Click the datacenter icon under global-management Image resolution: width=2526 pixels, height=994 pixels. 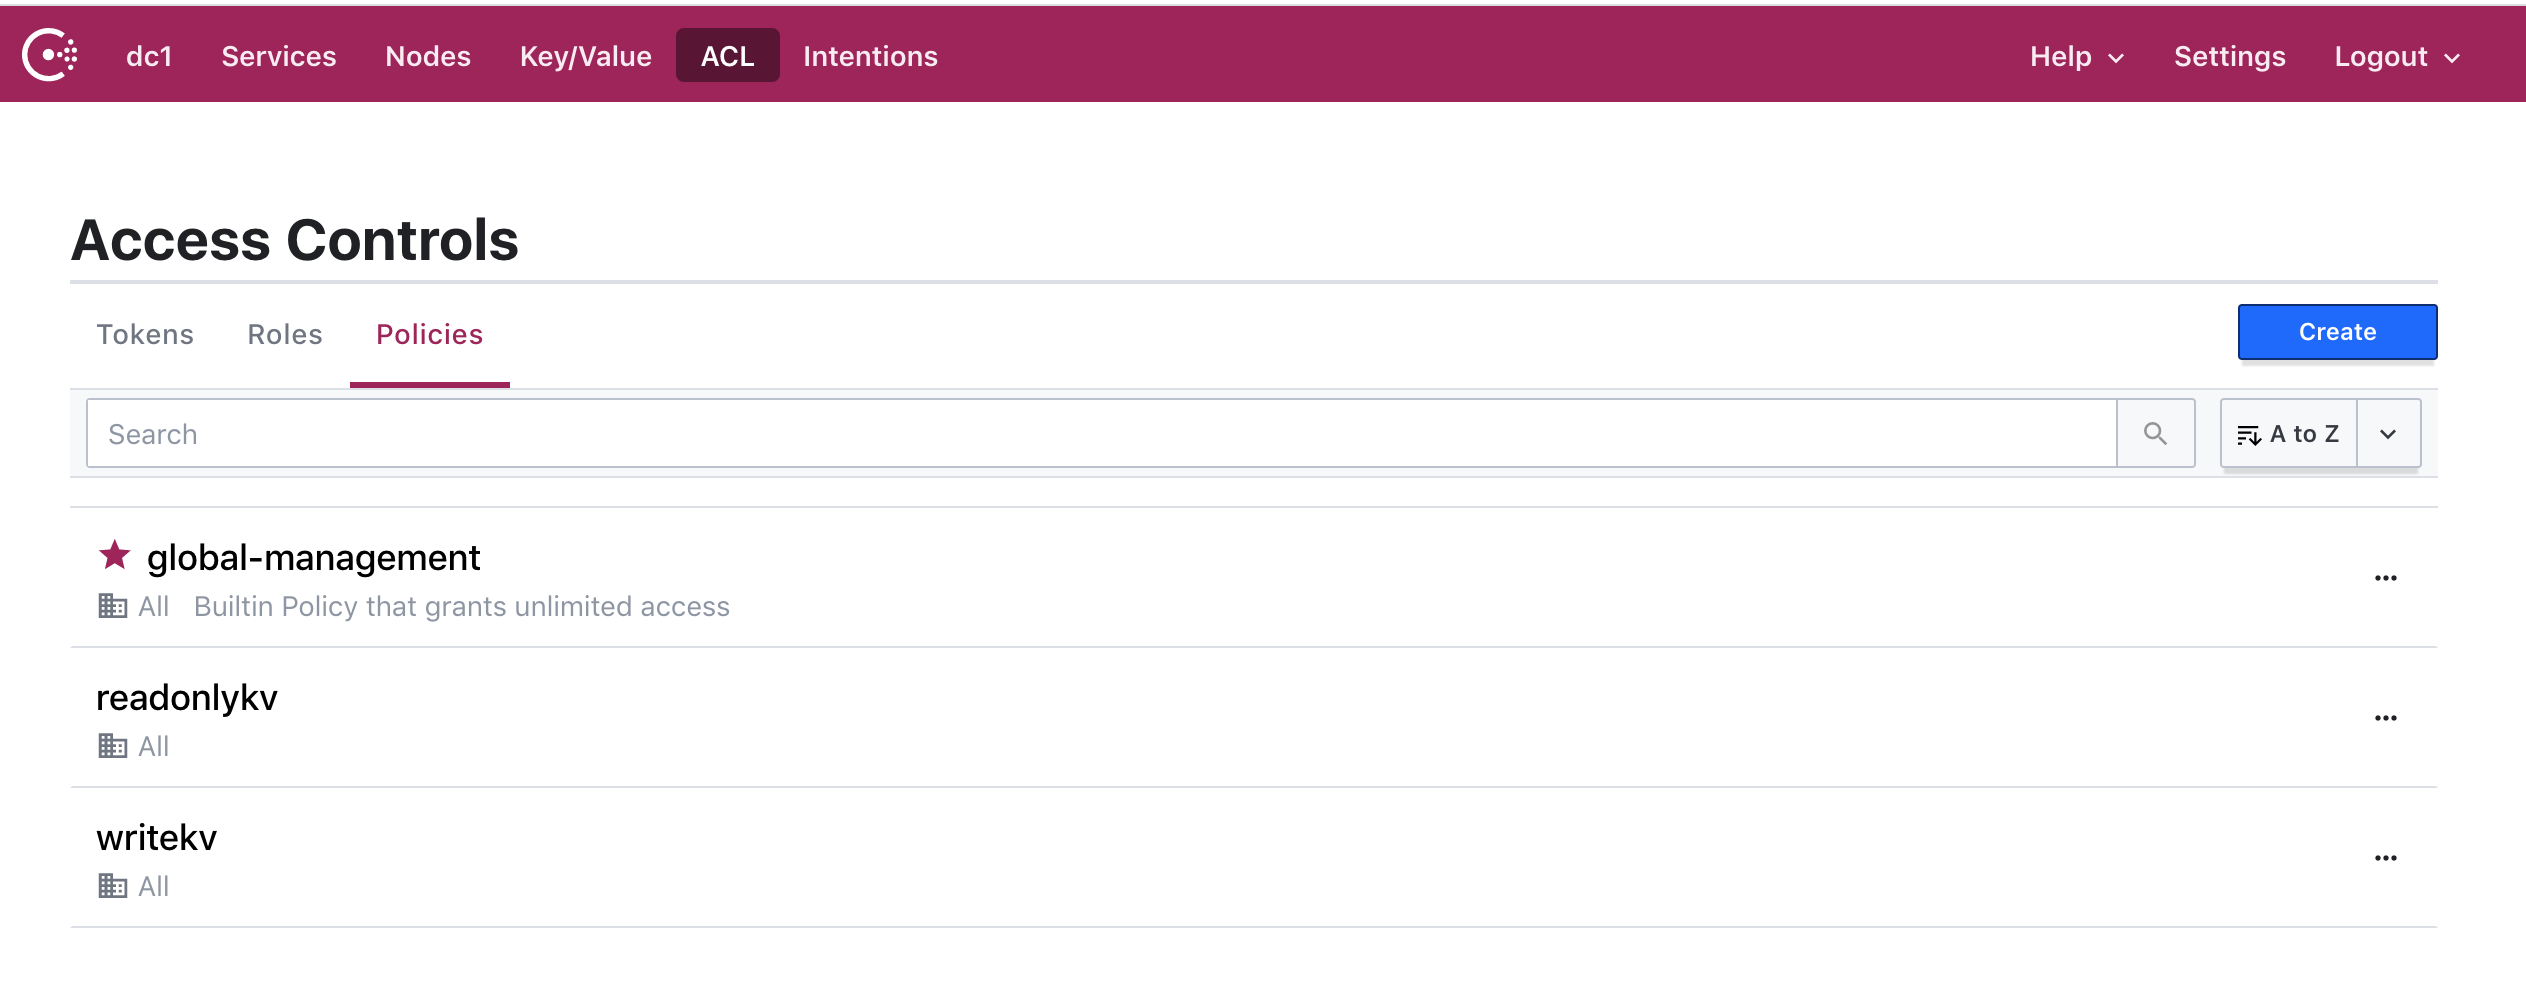click(112, 606)
